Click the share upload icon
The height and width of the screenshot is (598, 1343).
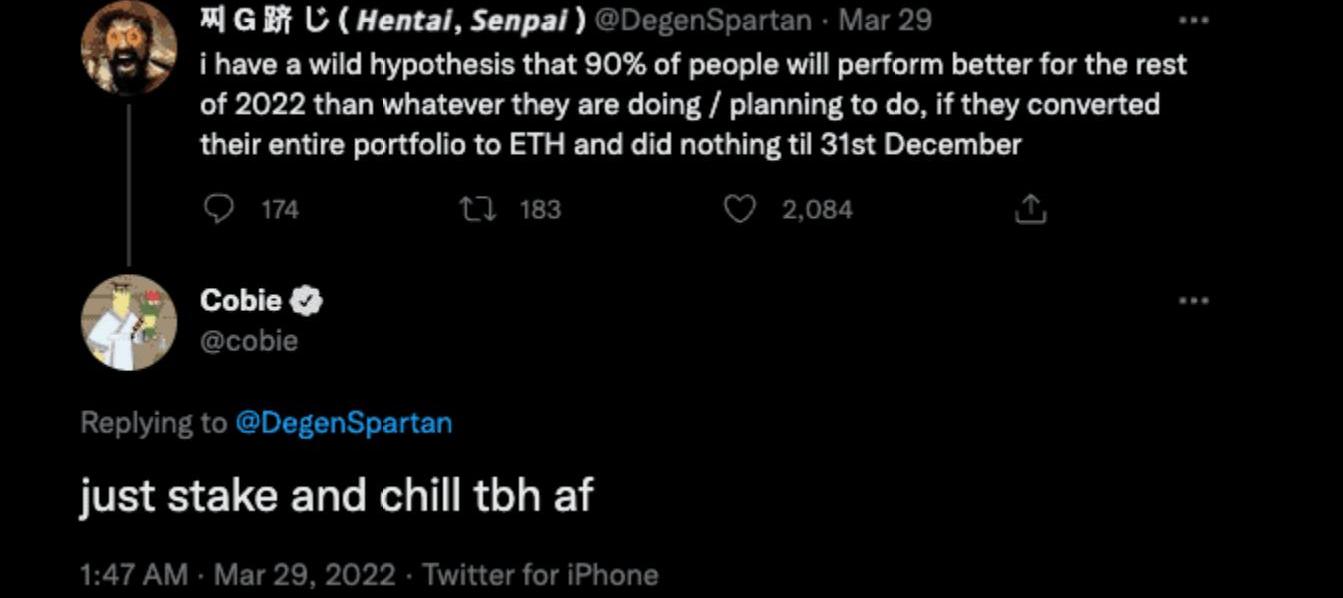pyautogui.click(x=1031, y=209)
